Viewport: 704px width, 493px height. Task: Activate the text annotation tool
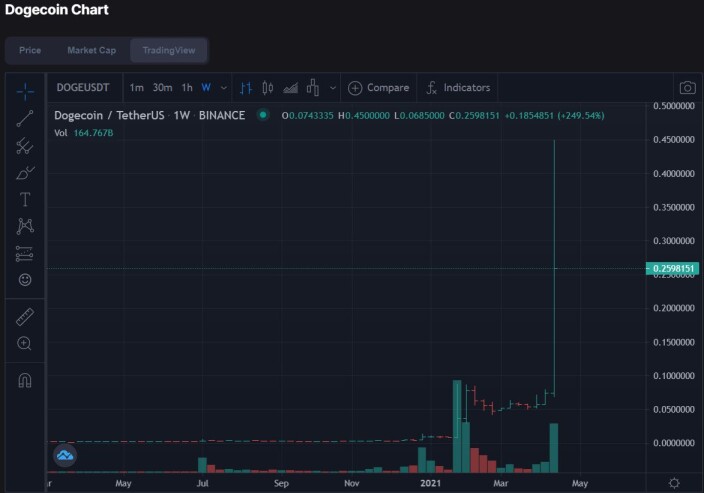coord(25,199)
